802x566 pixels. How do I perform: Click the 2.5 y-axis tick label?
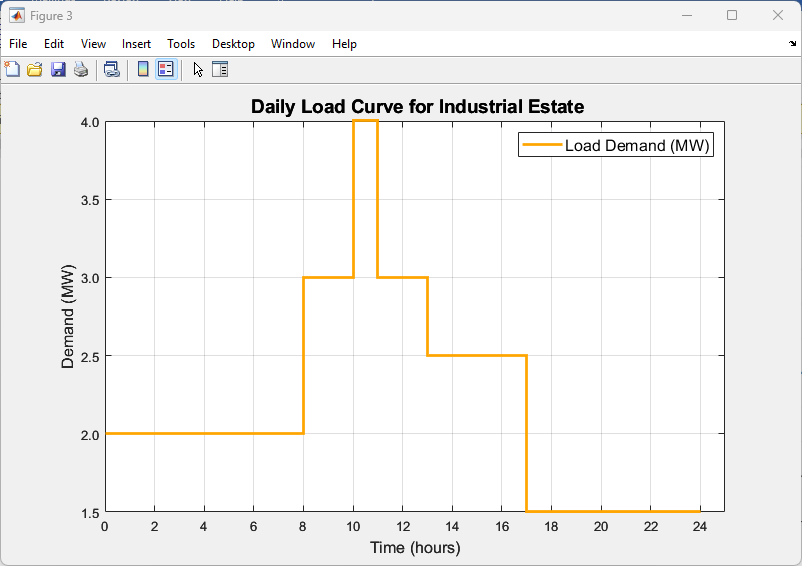click(x=90, y=356)
